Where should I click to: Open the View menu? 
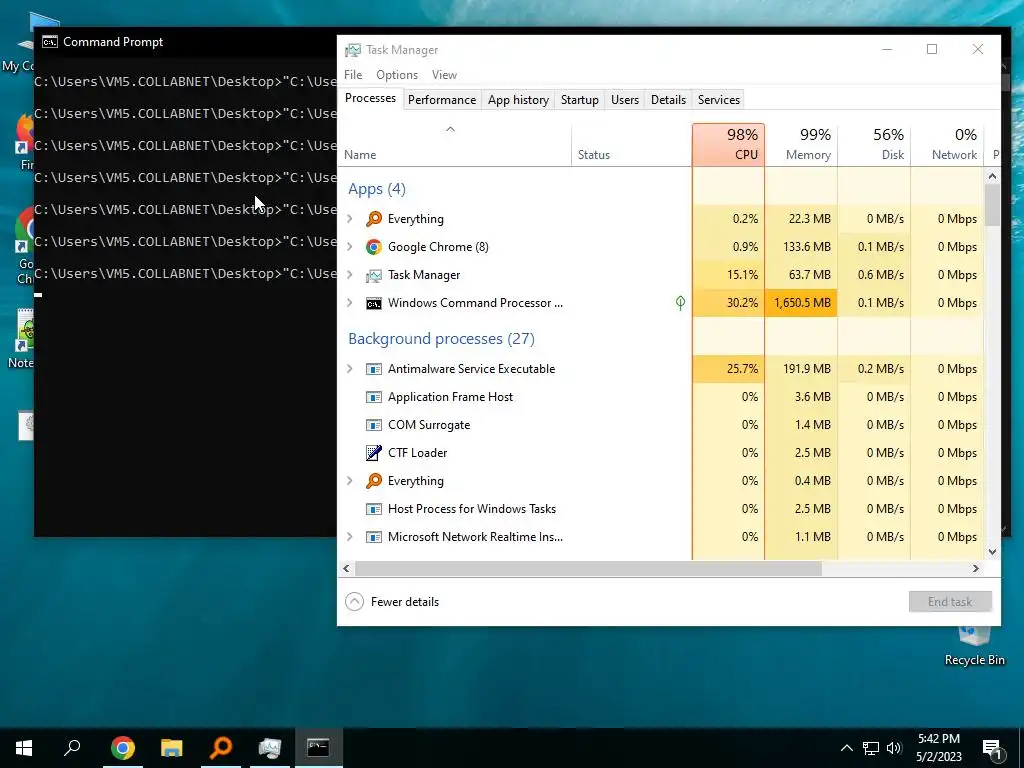click(x=444, y=75)
